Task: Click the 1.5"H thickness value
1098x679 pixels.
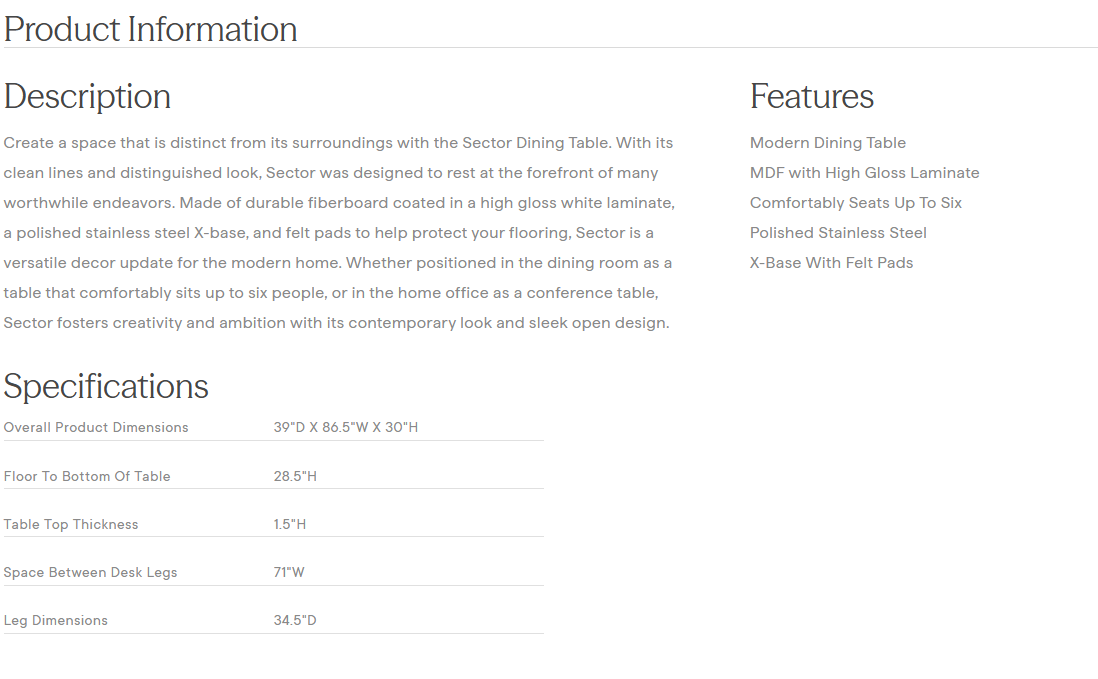Action: coord(290,524)
